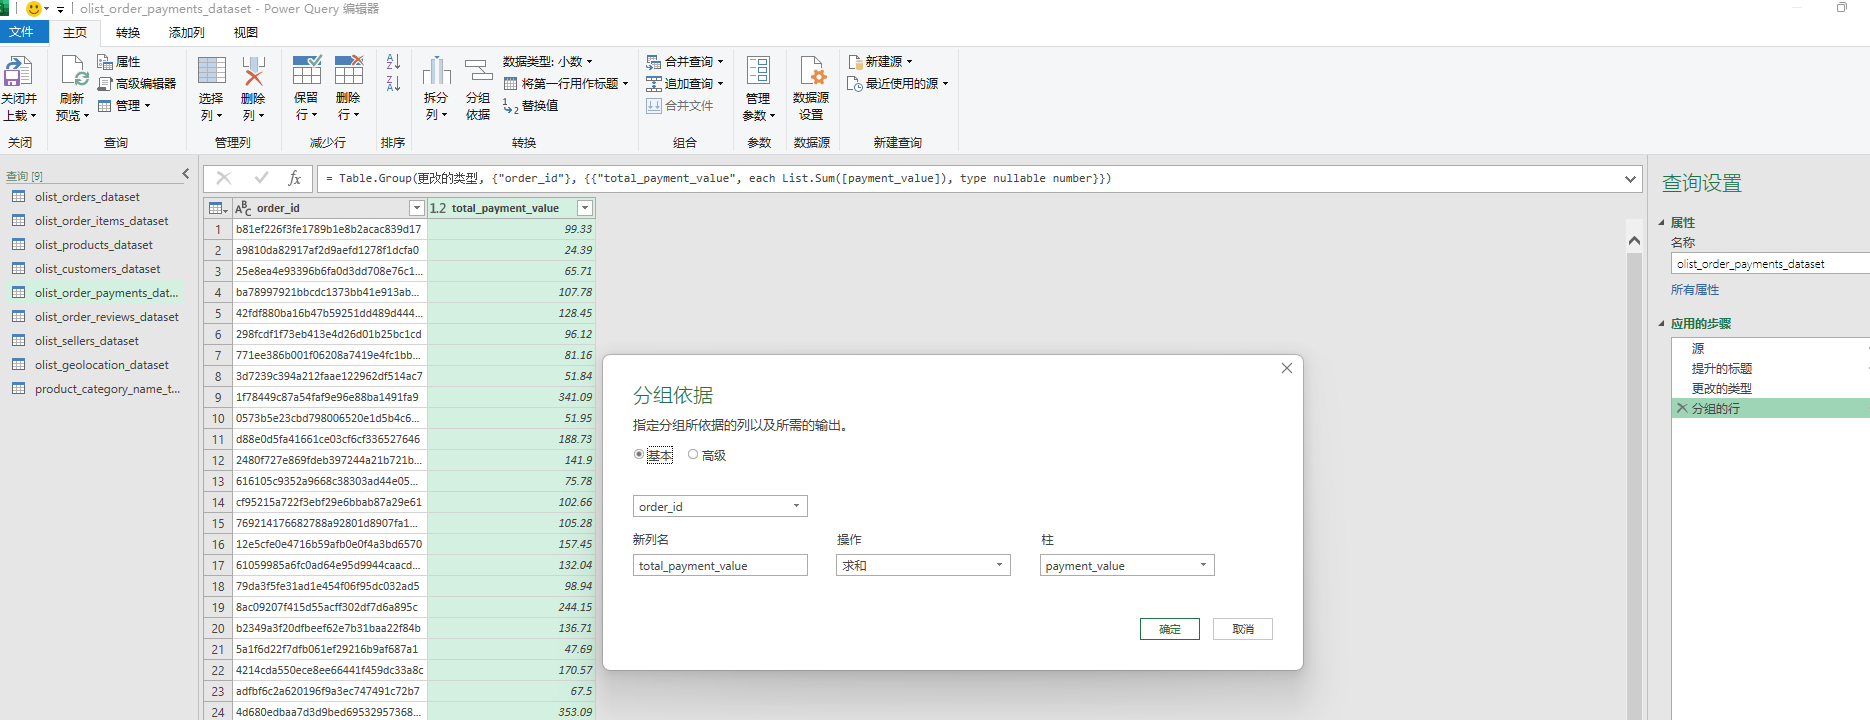Sort ascending using A-Z icon
Image resolution: width=1870 pixels, height=720 pixels.
[x=393, y=62]
